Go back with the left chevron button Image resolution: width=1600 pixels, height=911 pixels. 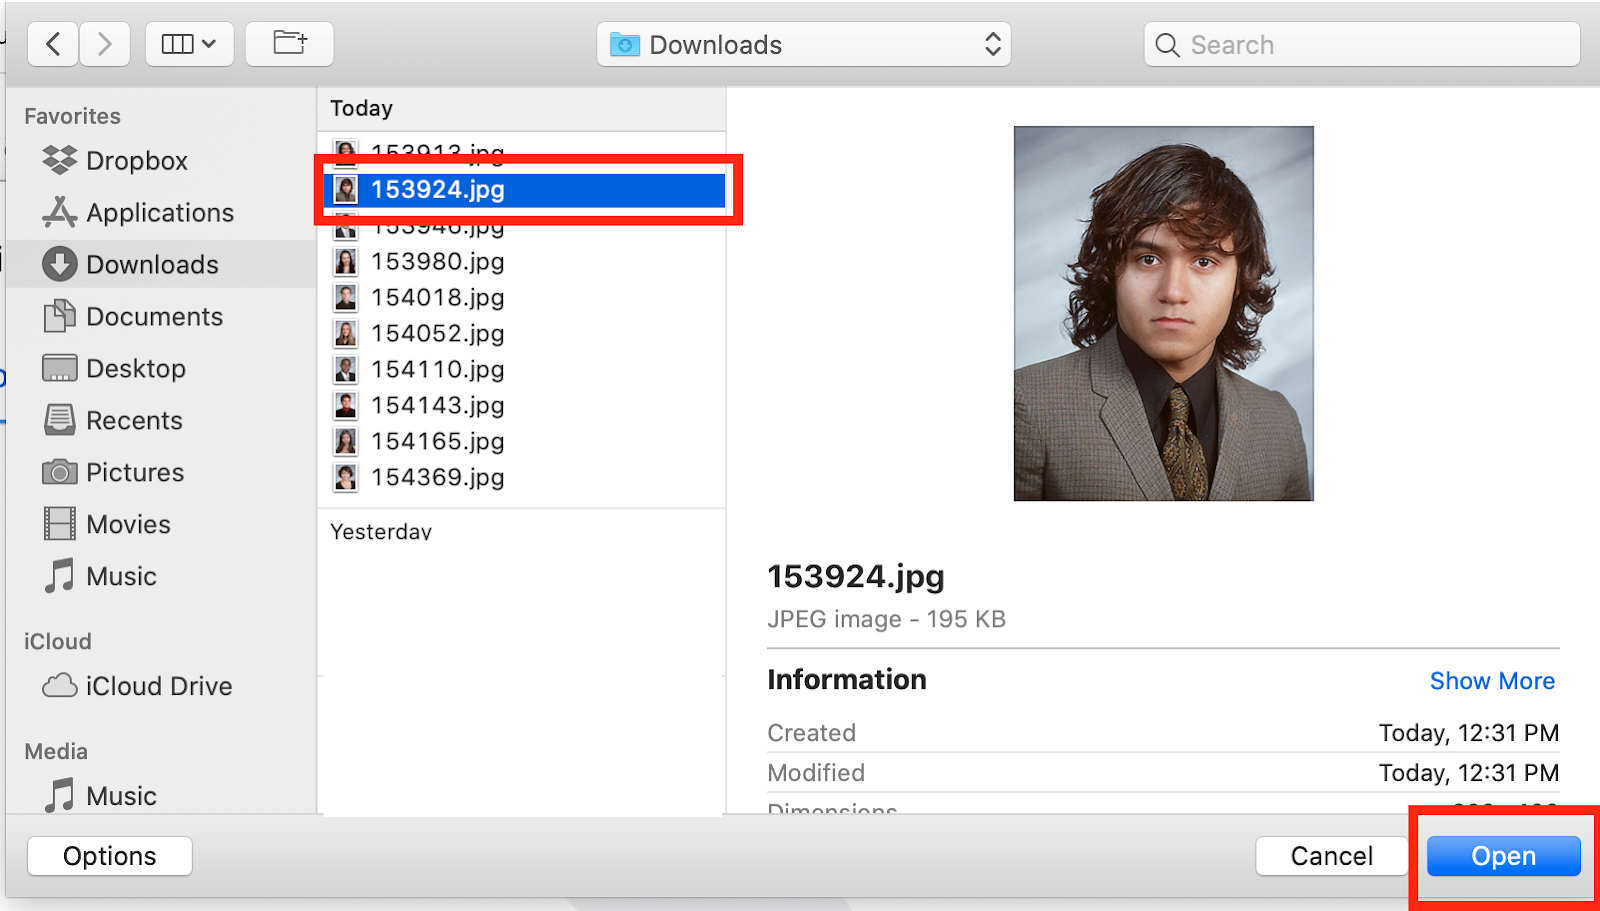(53, 44)
